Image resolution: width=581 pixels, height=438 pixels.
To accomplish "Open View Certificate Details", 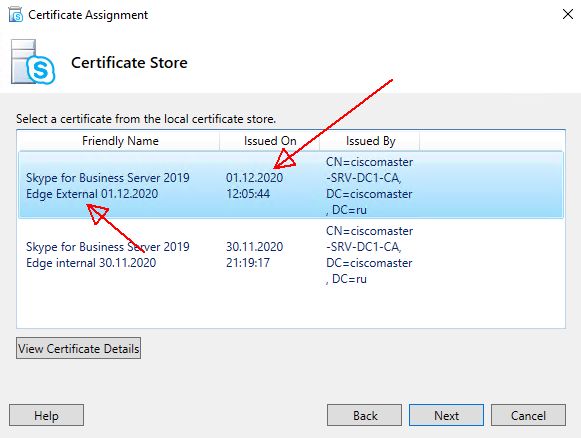I will (x=79, y=348).
